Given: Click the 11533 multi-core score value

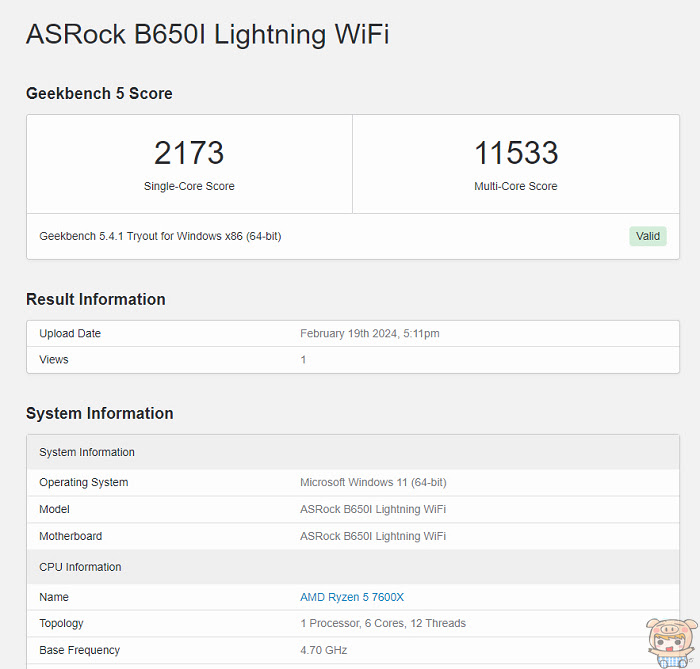Looking at the screenshot, I should 516,153.
